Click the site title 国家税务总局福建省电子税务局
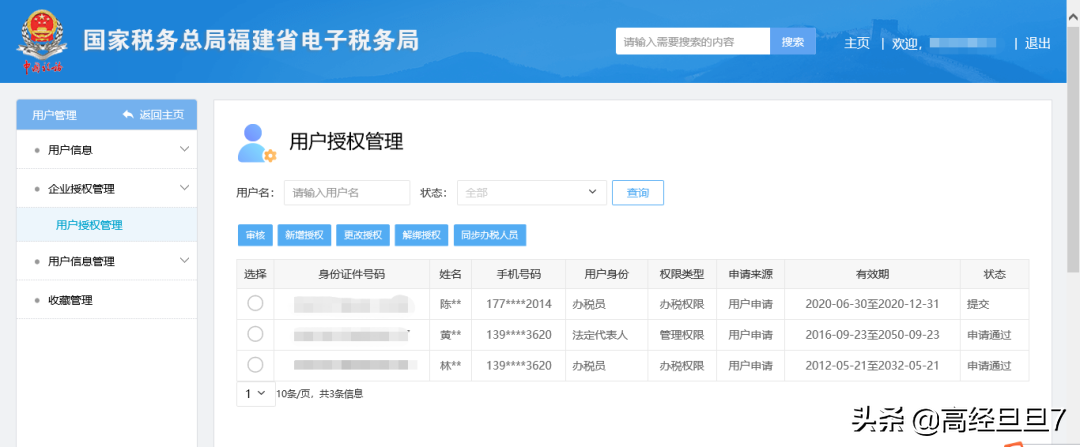1080x447 pixels. point(251,41)
